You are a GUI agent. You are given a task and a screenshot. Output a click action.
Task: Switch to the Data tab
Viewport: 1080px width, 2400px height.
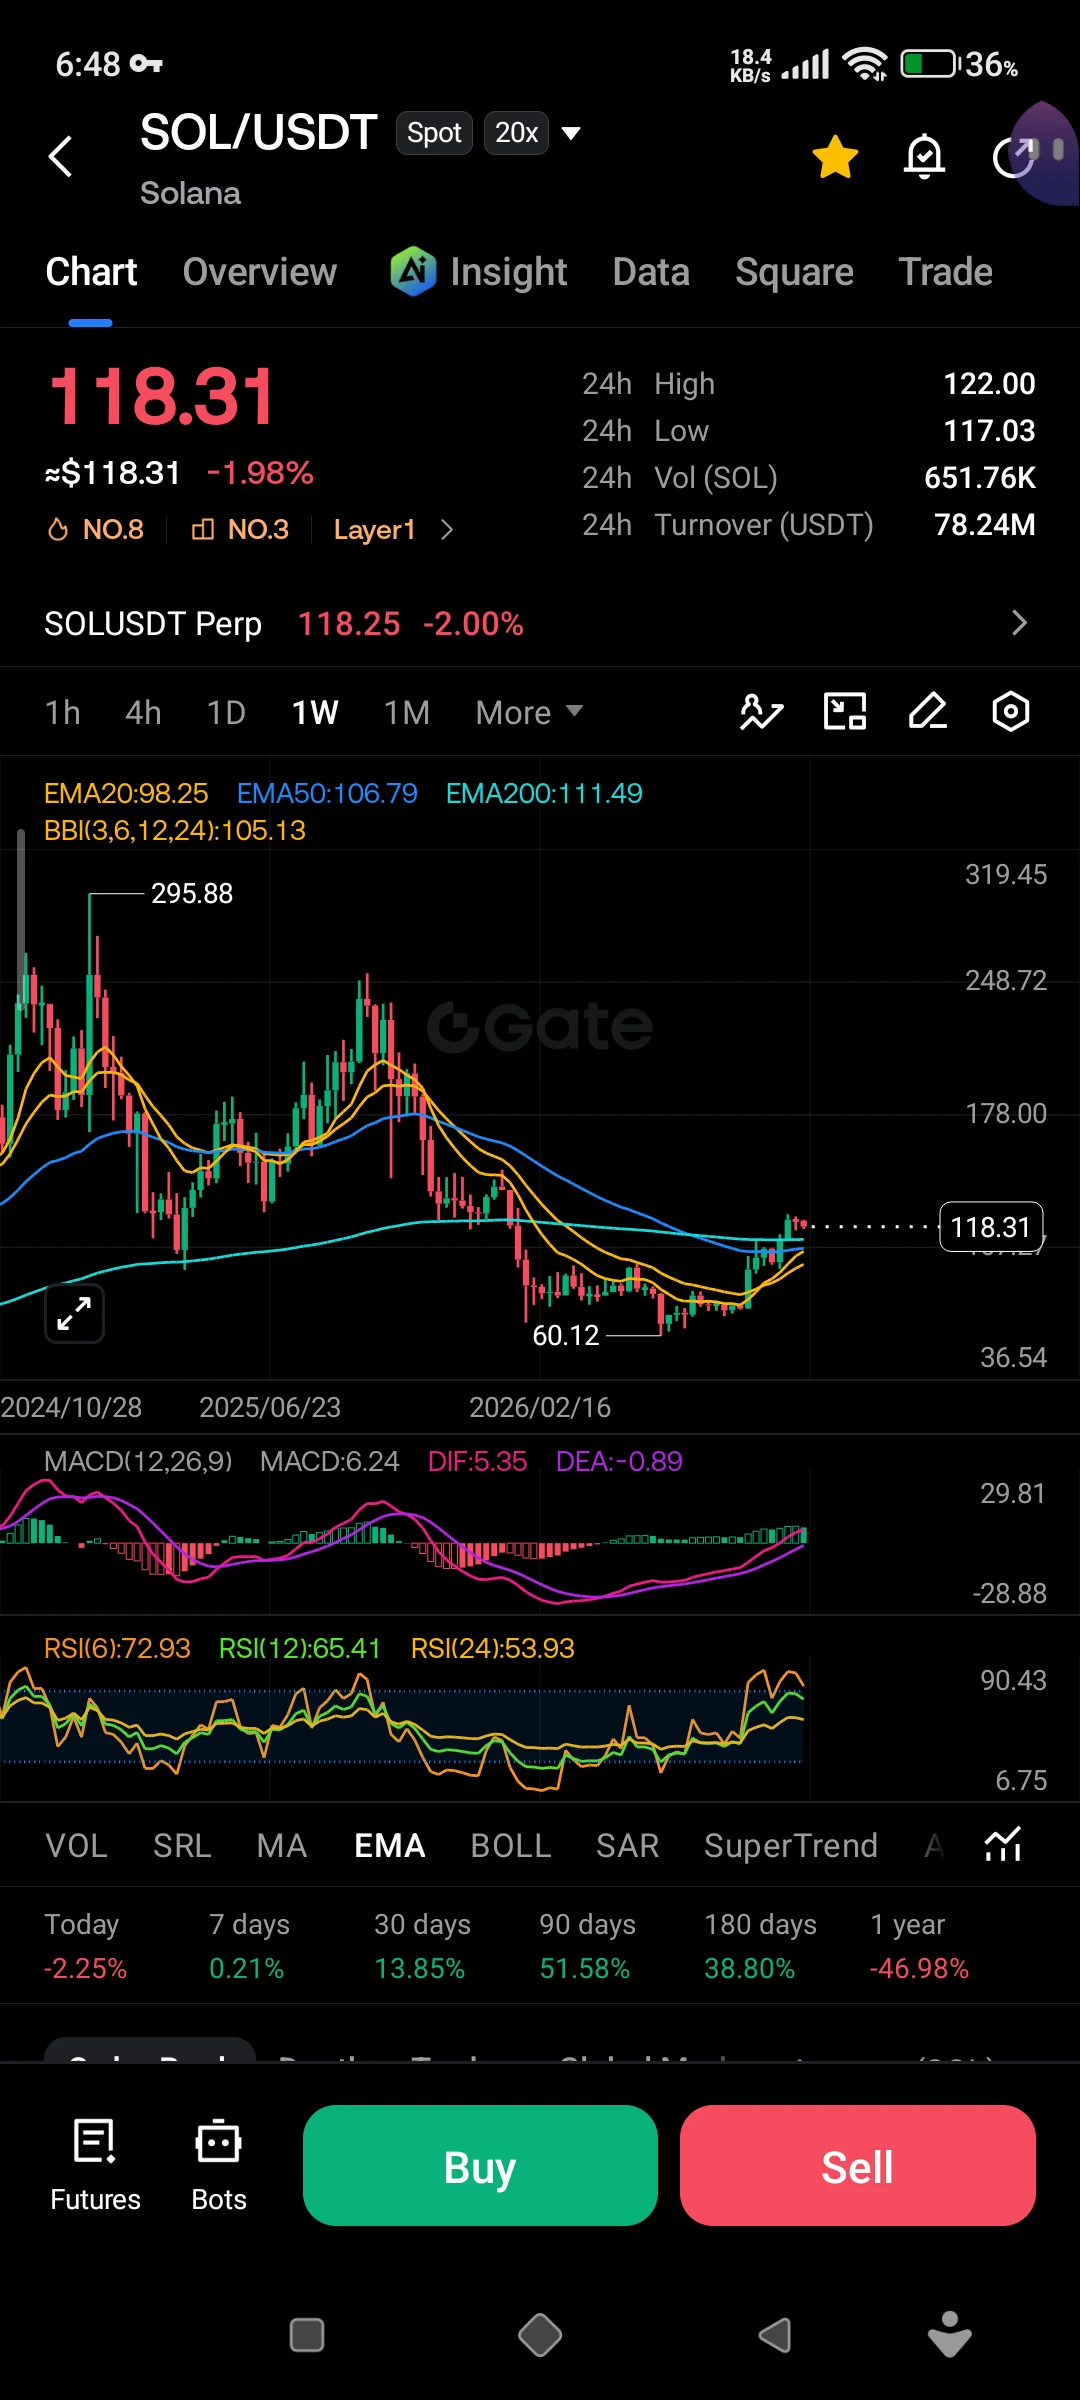pos(651,272)
